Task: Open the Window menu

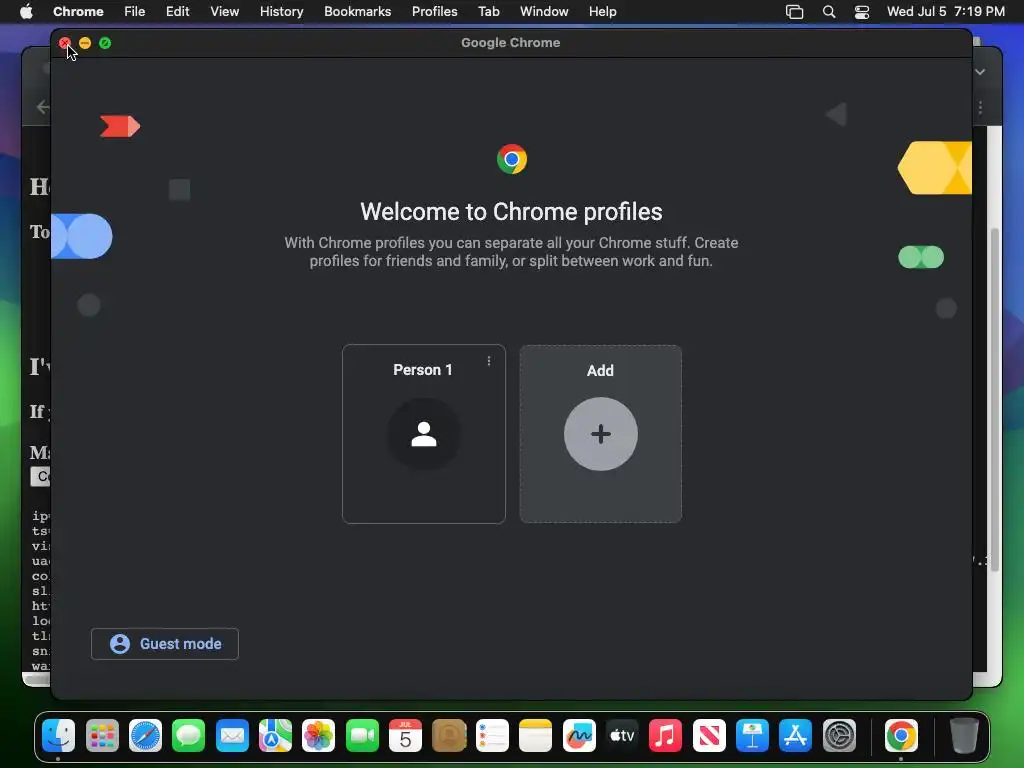Action: (544, 12)
